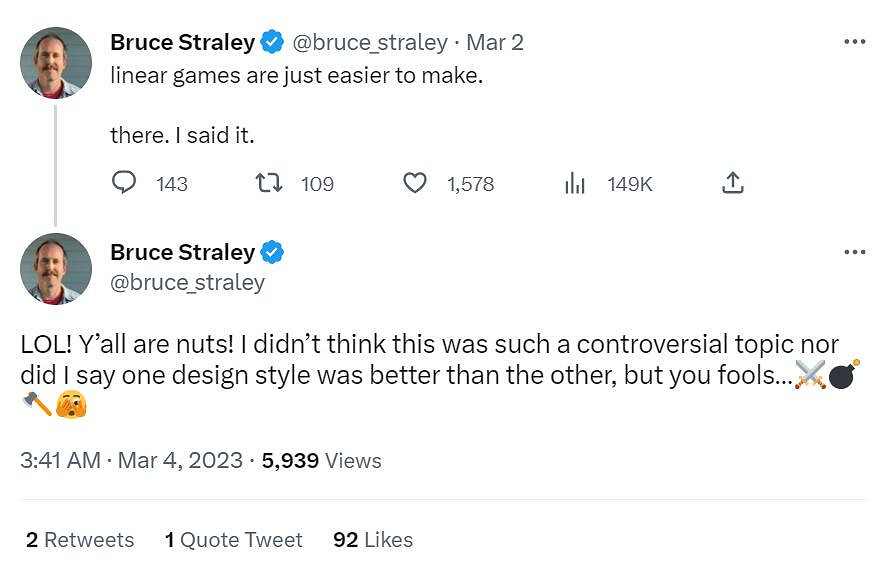Open Bruce Straley's avatar on first tweet
Image resolution: width=893 pixels, height=577 pixels.
click(56, 62)
